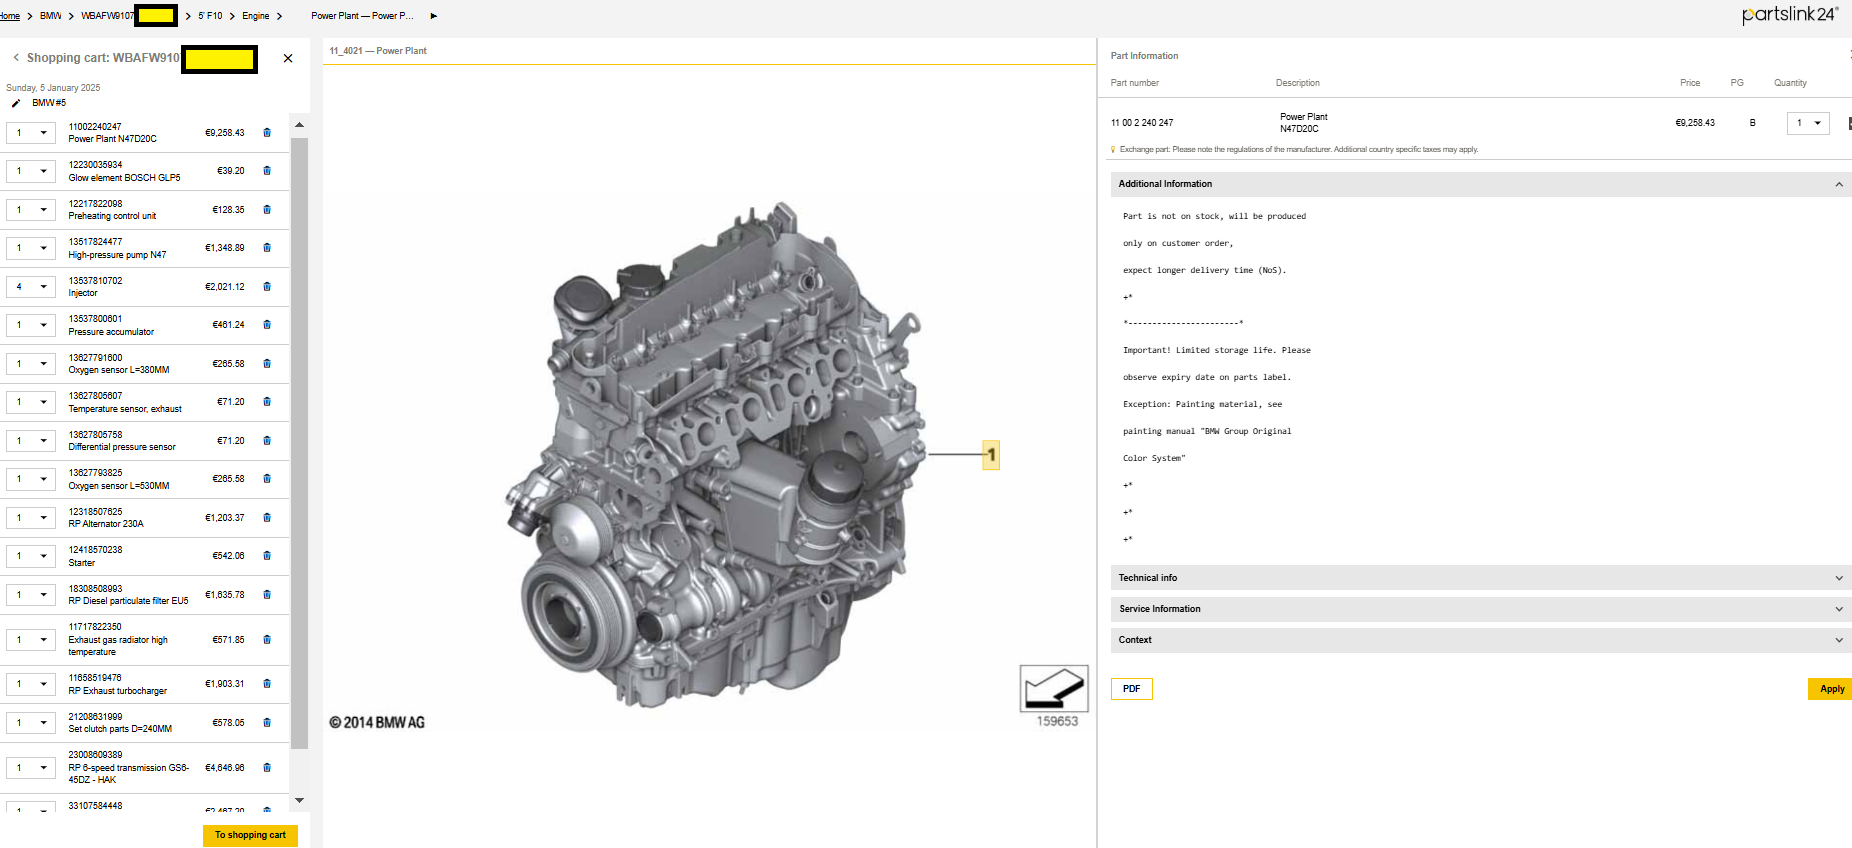The height and width of the screenshot is (848, 1852).
Task: Select Power Plant breadcrumb entry
Action: tap(362, 16)
